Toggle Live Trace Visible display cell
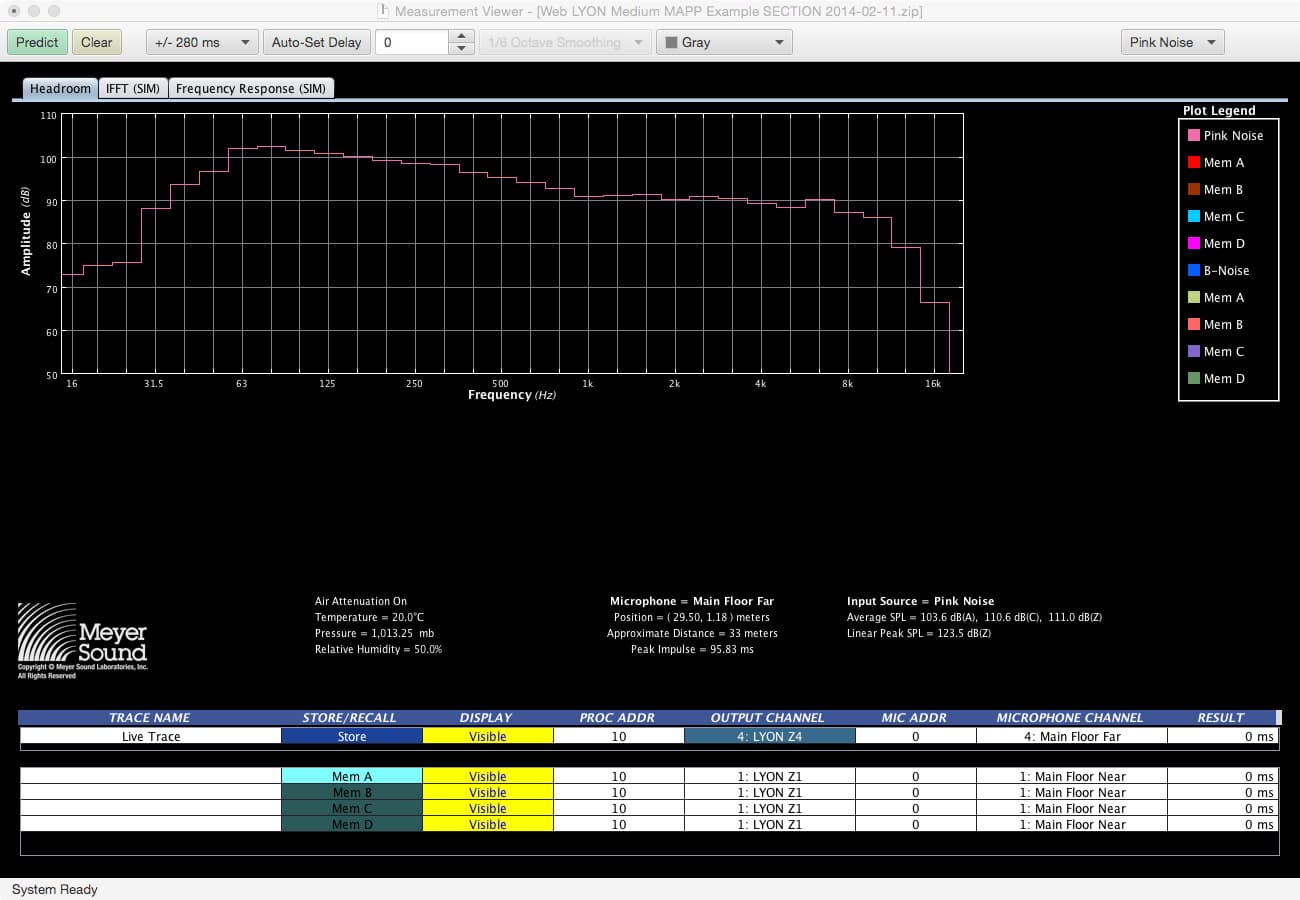This screenshot has height=900, width=1300. [x=487, y=736]
